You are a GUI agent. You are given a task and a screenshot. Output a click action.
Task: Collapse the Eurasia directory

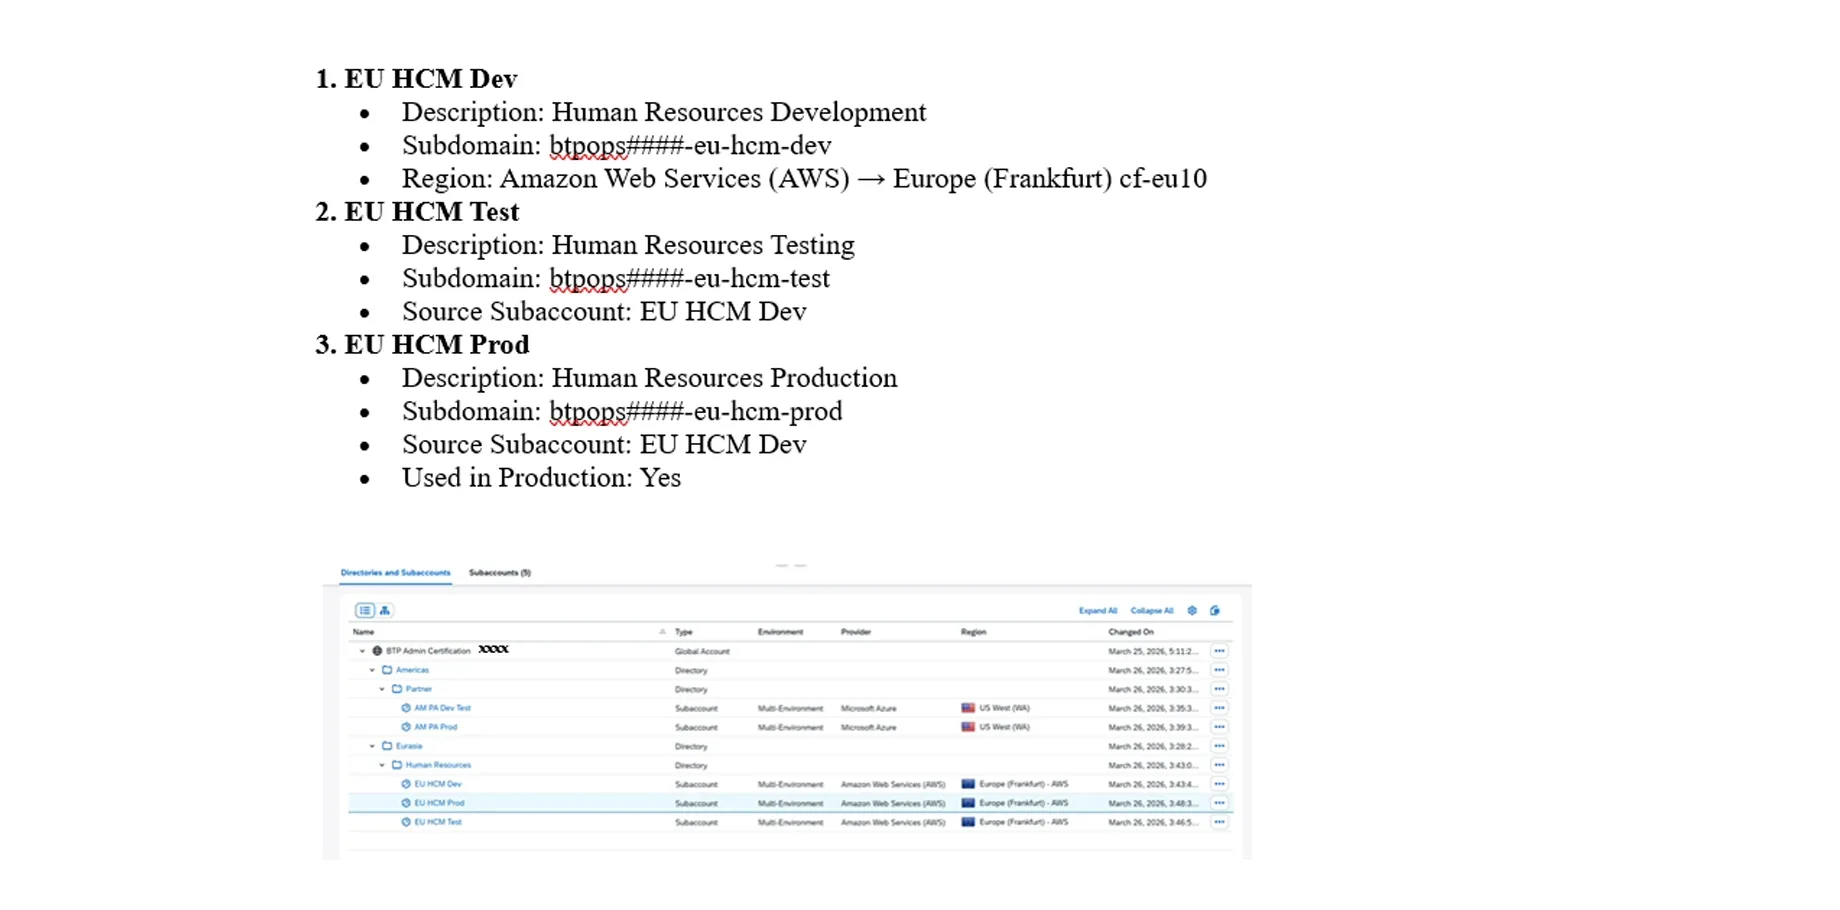tap(372, 746)
